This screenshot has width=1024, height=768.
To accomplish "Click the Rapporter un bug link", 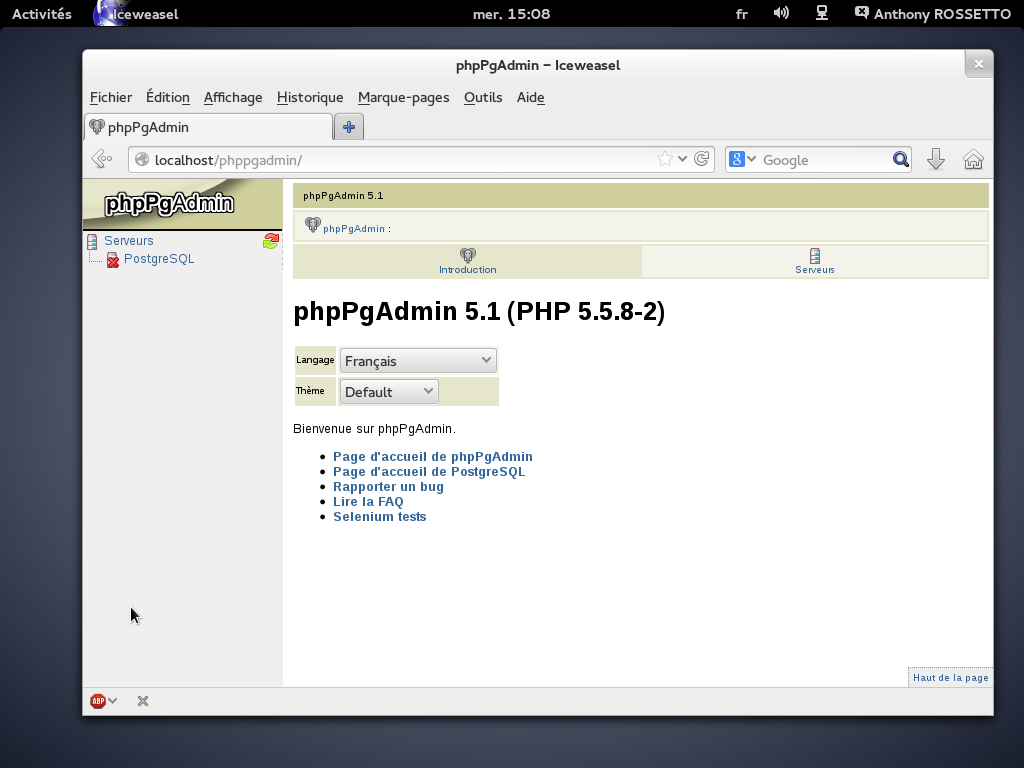I will tap(389, 487).
